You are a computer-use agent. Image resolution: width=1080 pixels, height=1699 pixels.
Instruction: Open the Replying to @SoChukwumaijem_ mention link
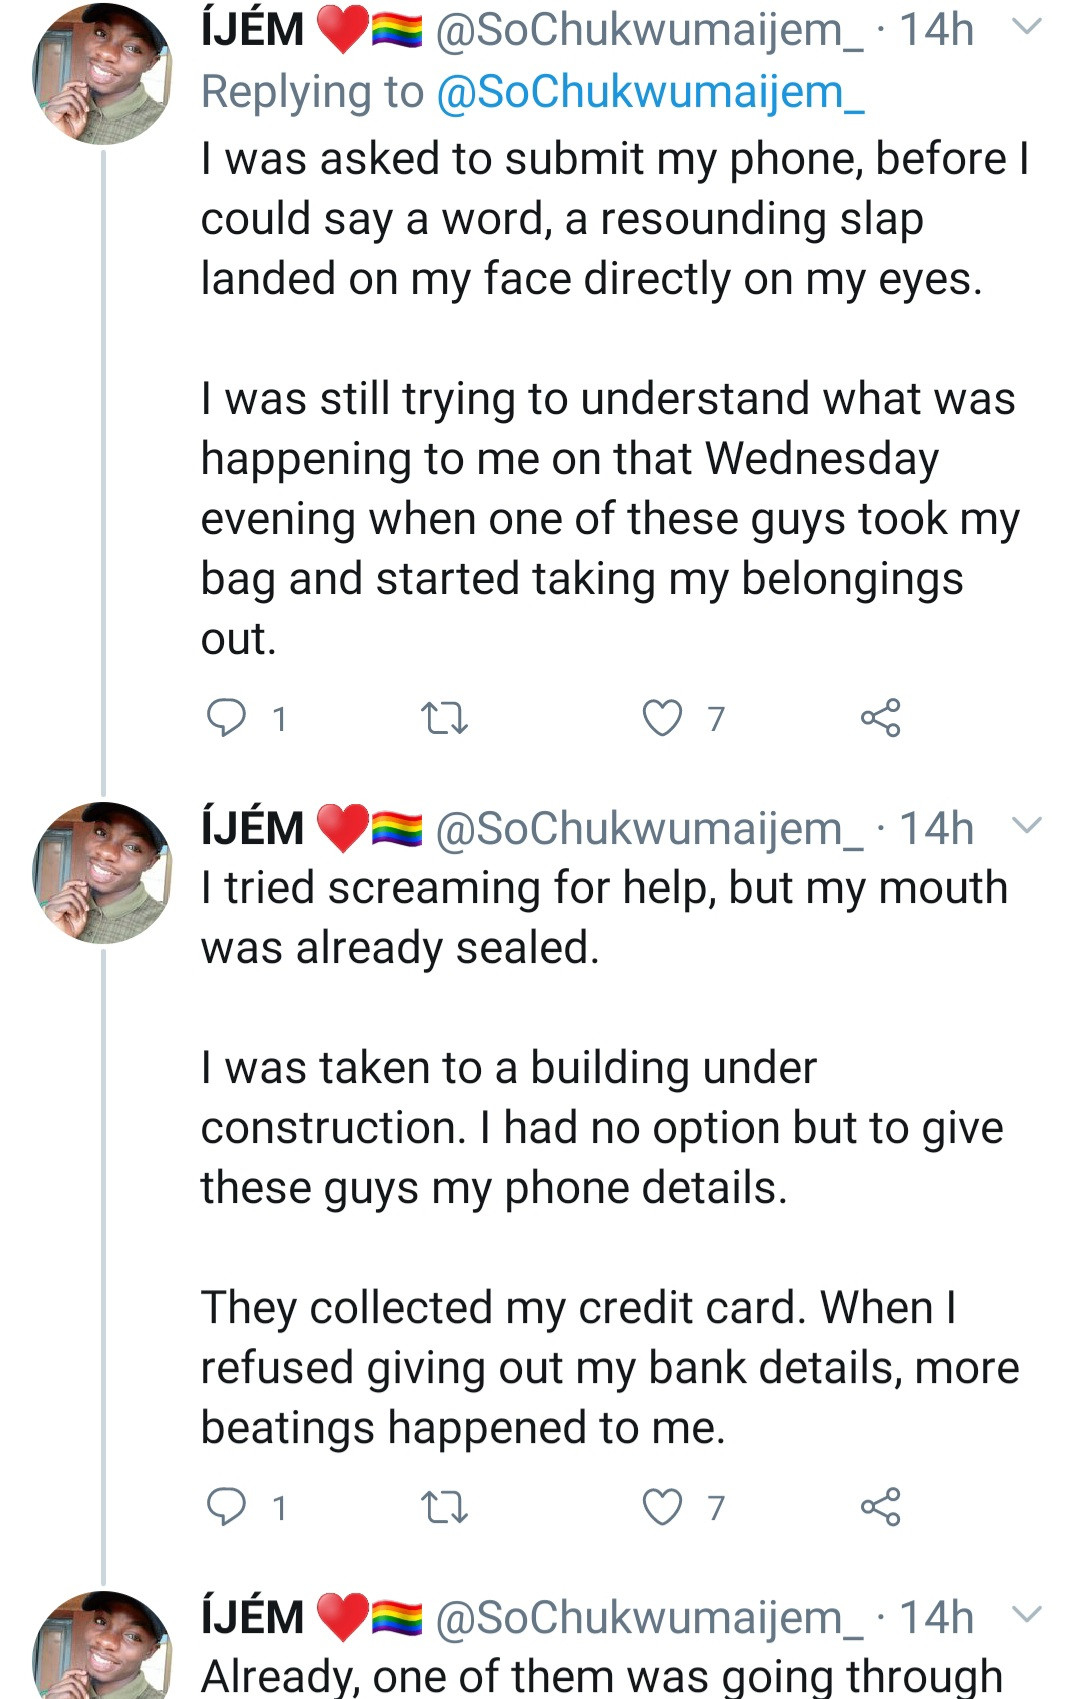point(650,92)
